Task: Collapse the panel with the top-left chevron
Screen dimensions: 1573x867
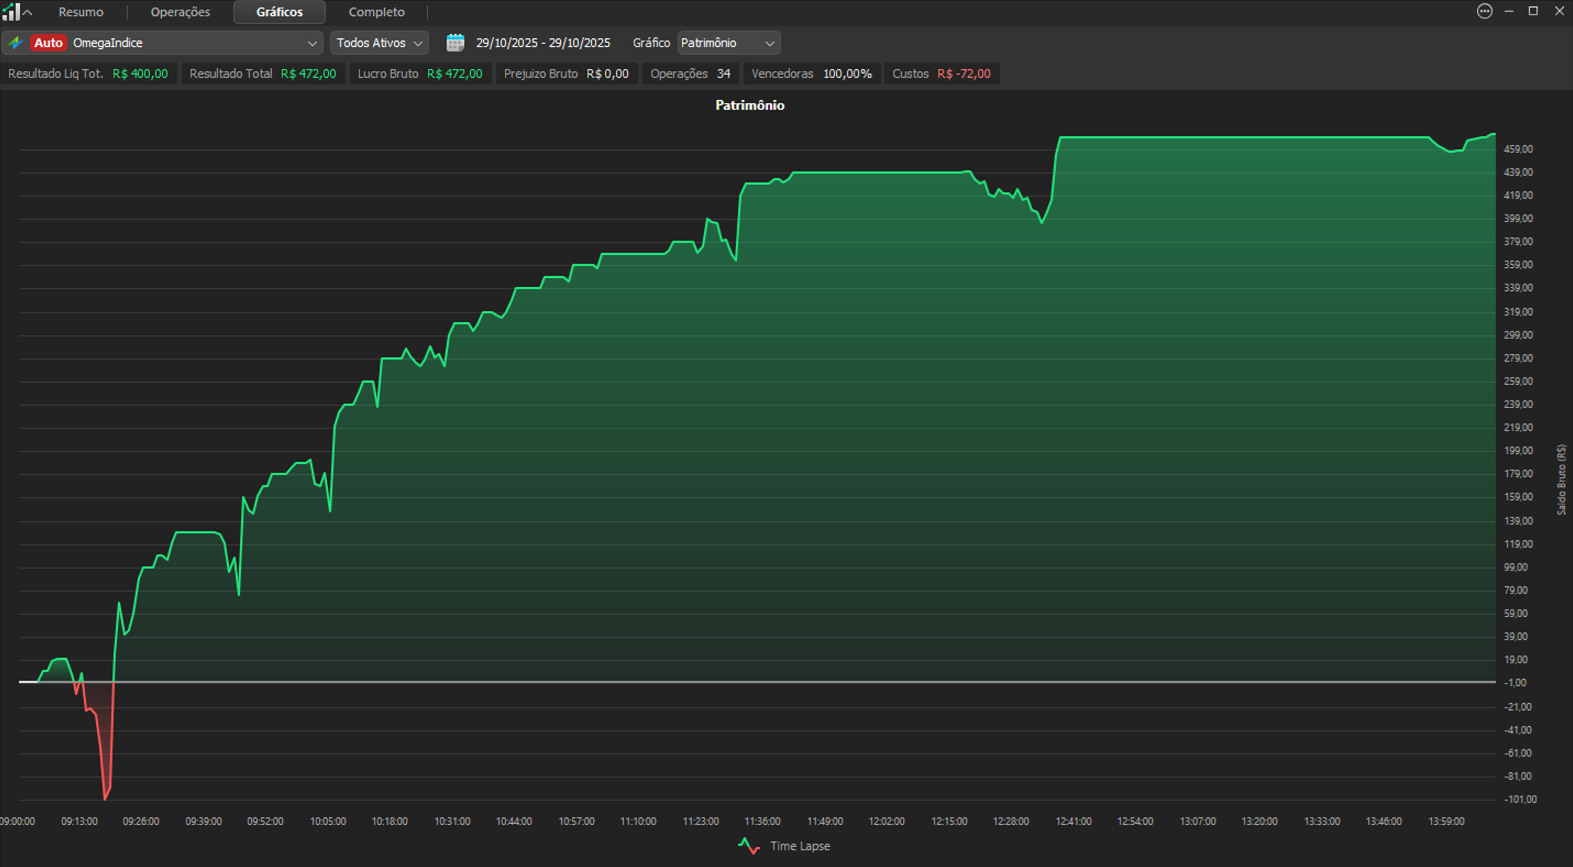Action: click(x=28, y=12)
